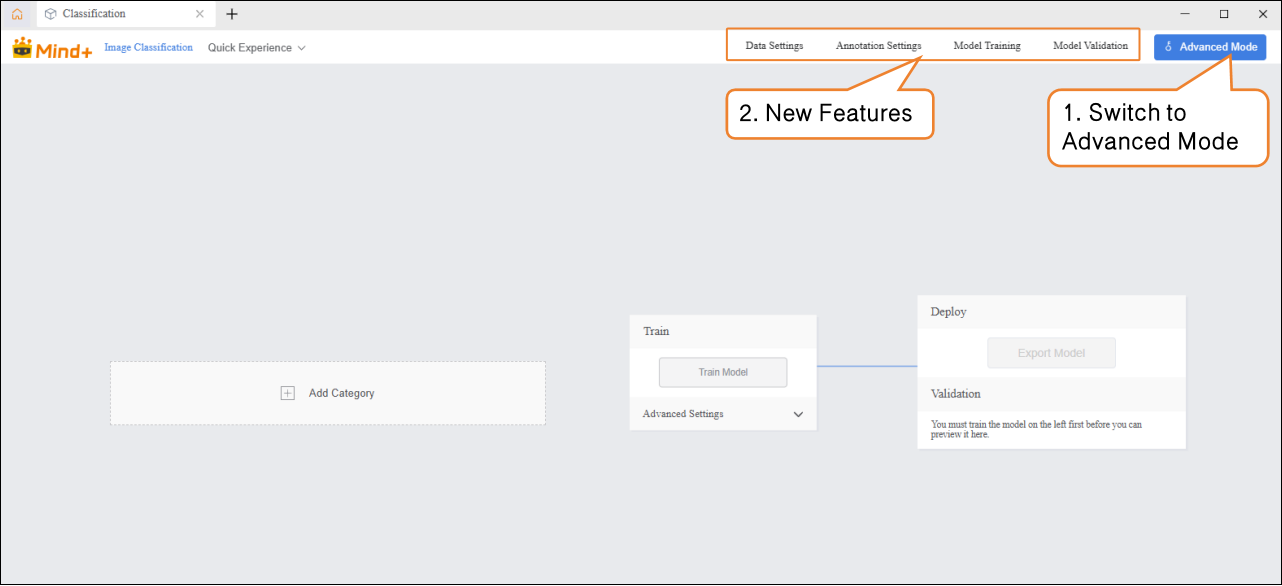
Task: Expand the Advanced Settings chevron
Action: pyautogui.click(x=798, y=414)
